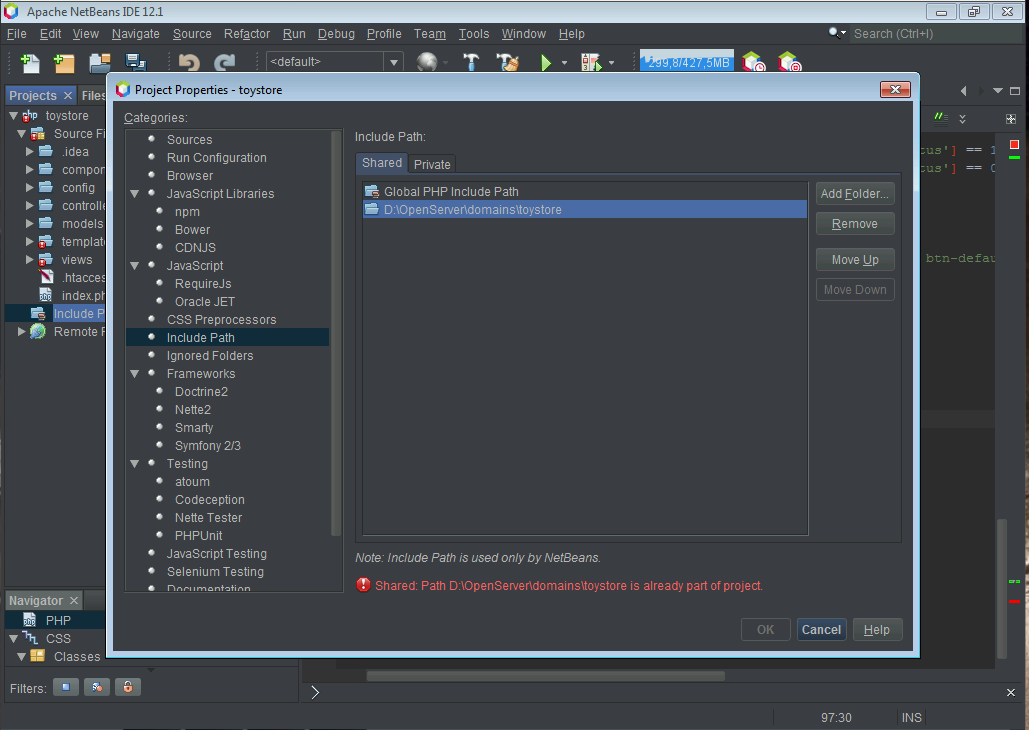Collapse the JavaScript Libraries category
This screenshot has height=730, width=1029.
(x=135, y=194)
